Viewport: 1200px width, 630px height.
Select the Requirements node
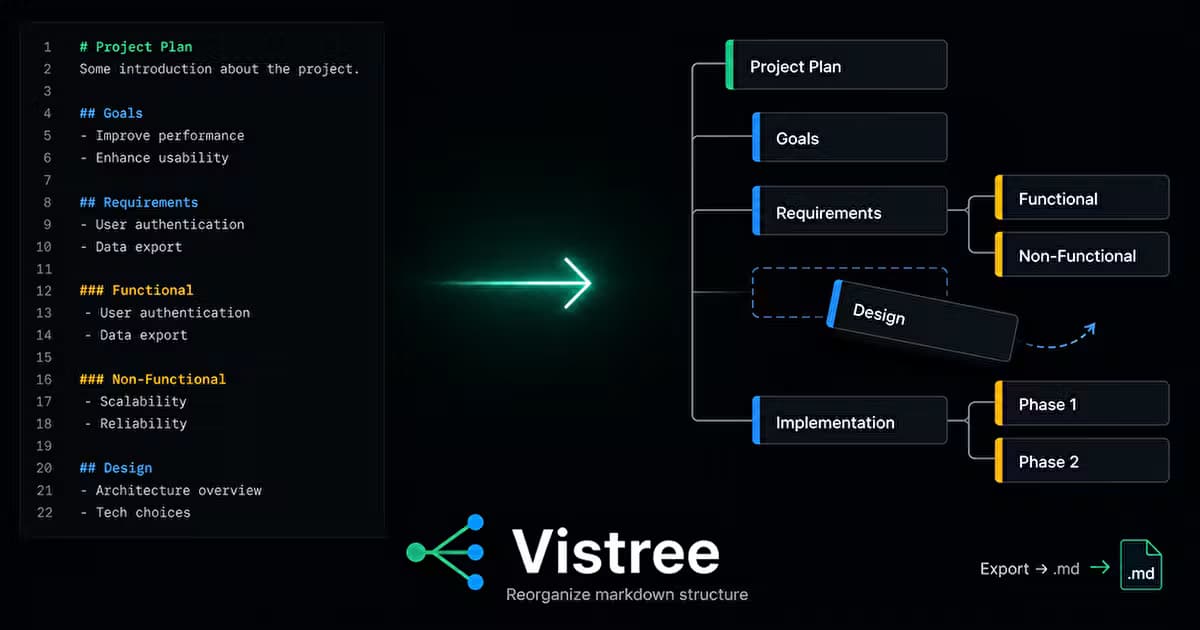849,211
